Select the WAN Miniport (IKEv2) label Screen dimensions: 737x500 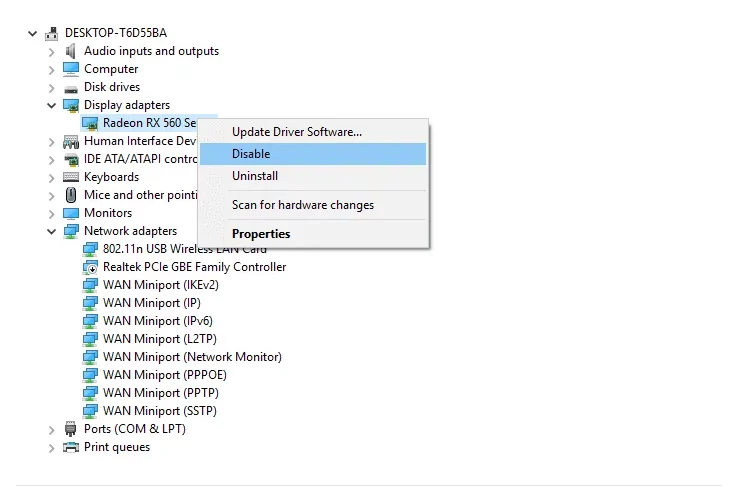pyautogui.click(x=161, y=285)
